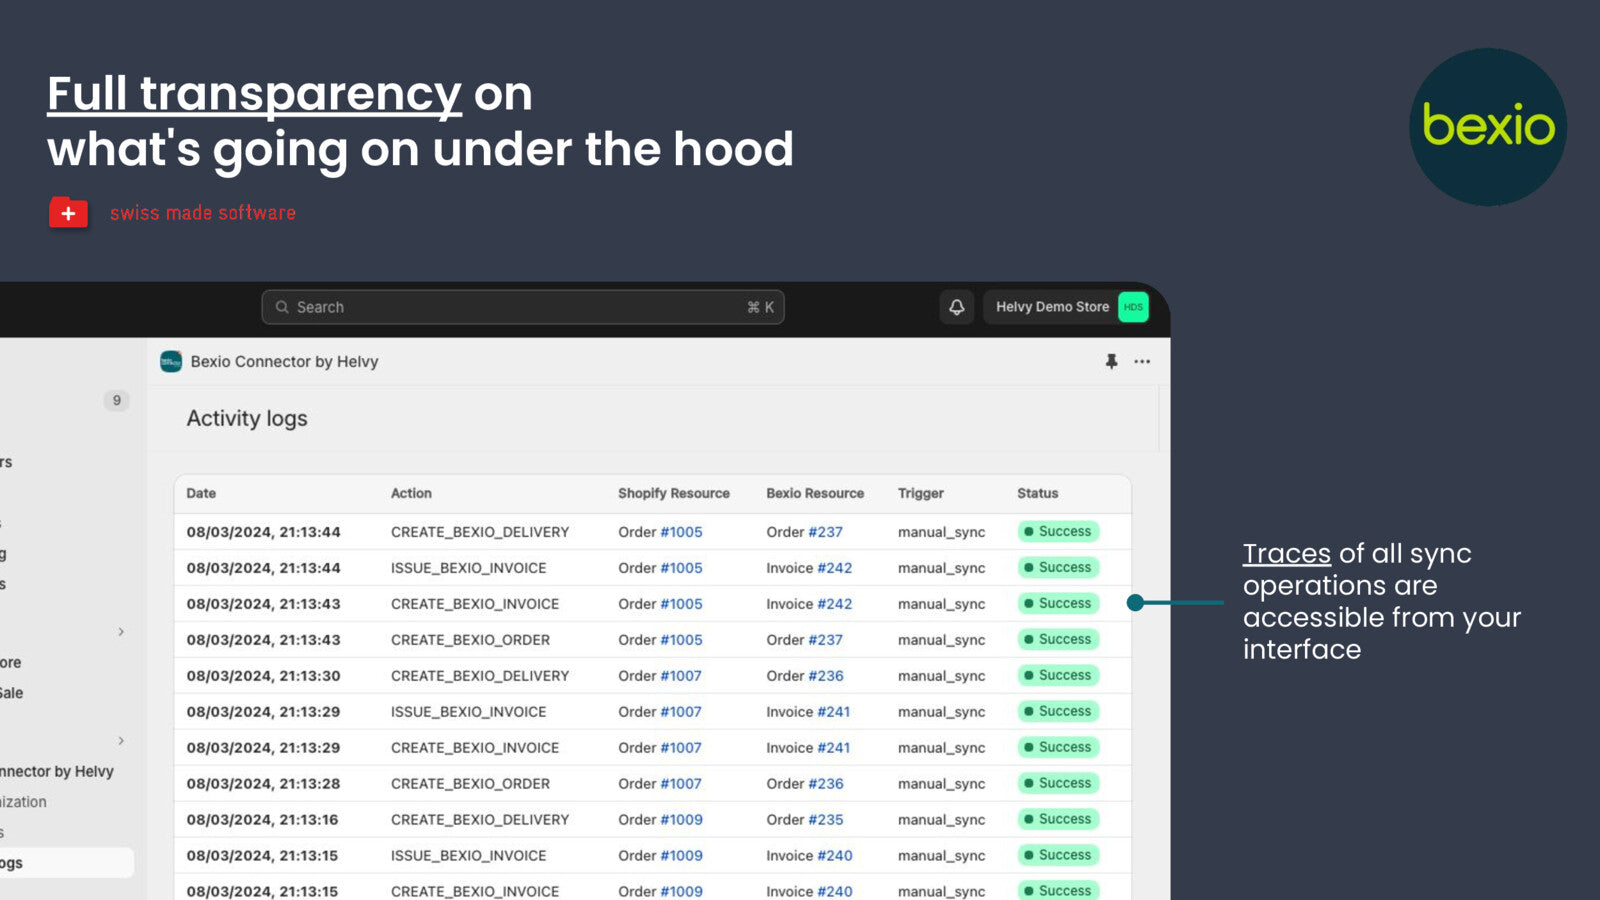1600x900 pixels.
Task: Open Order #236 in CREATE_BEXIO_ORDER 21:13:28 row
Action: [x=826, y=784]
